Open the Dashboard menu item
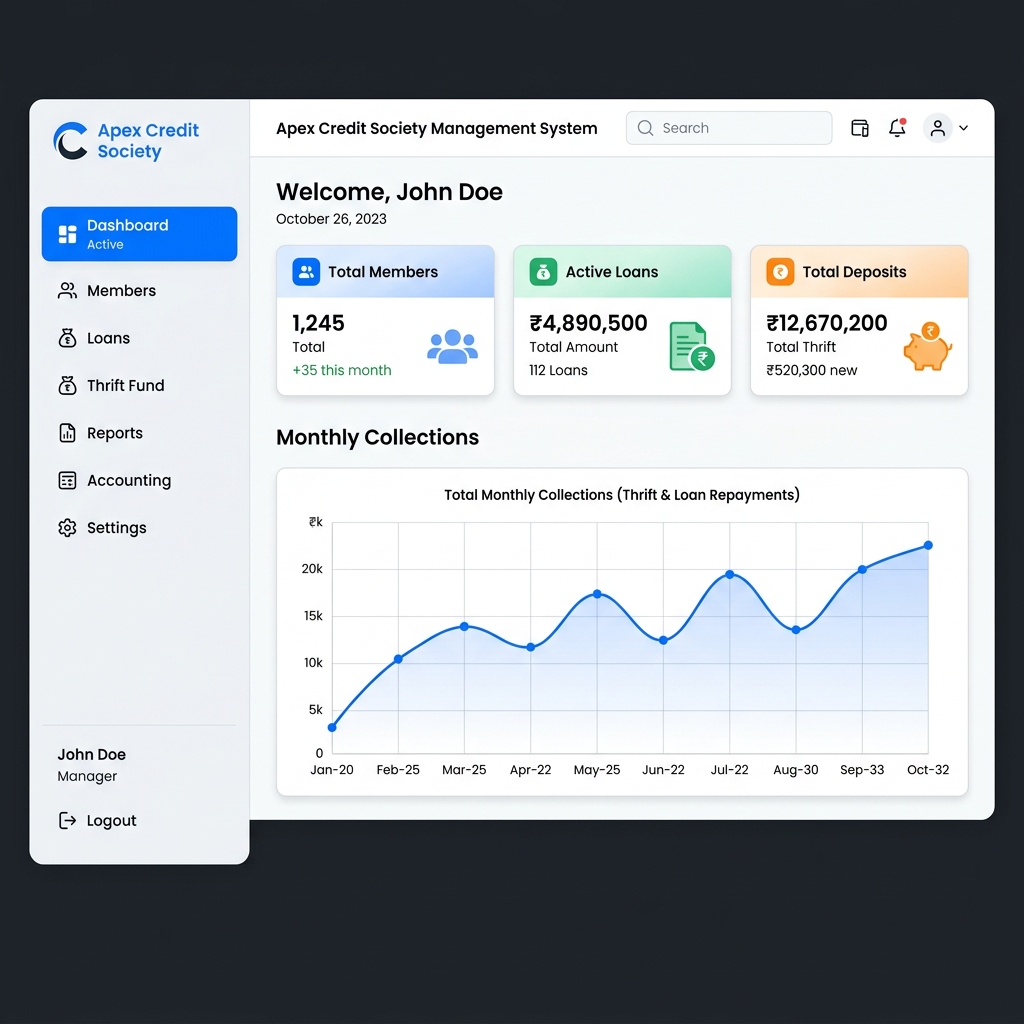The height and width of the screenshot is (1024, 1024). pyautogui.click(x=139, y=234)
